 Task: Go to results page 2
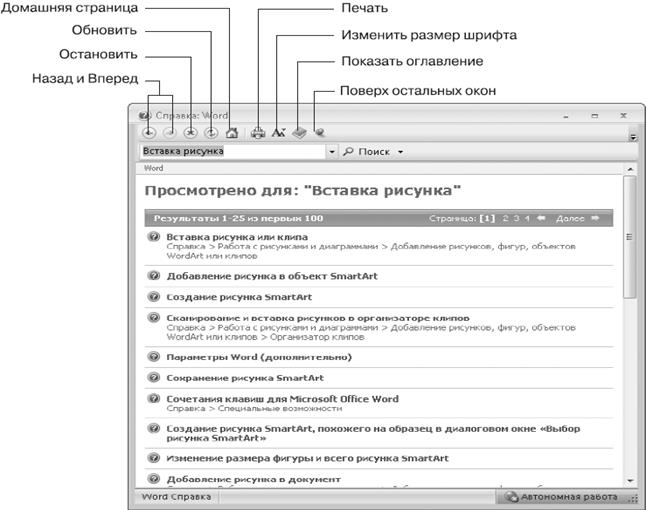pos(506,218)
